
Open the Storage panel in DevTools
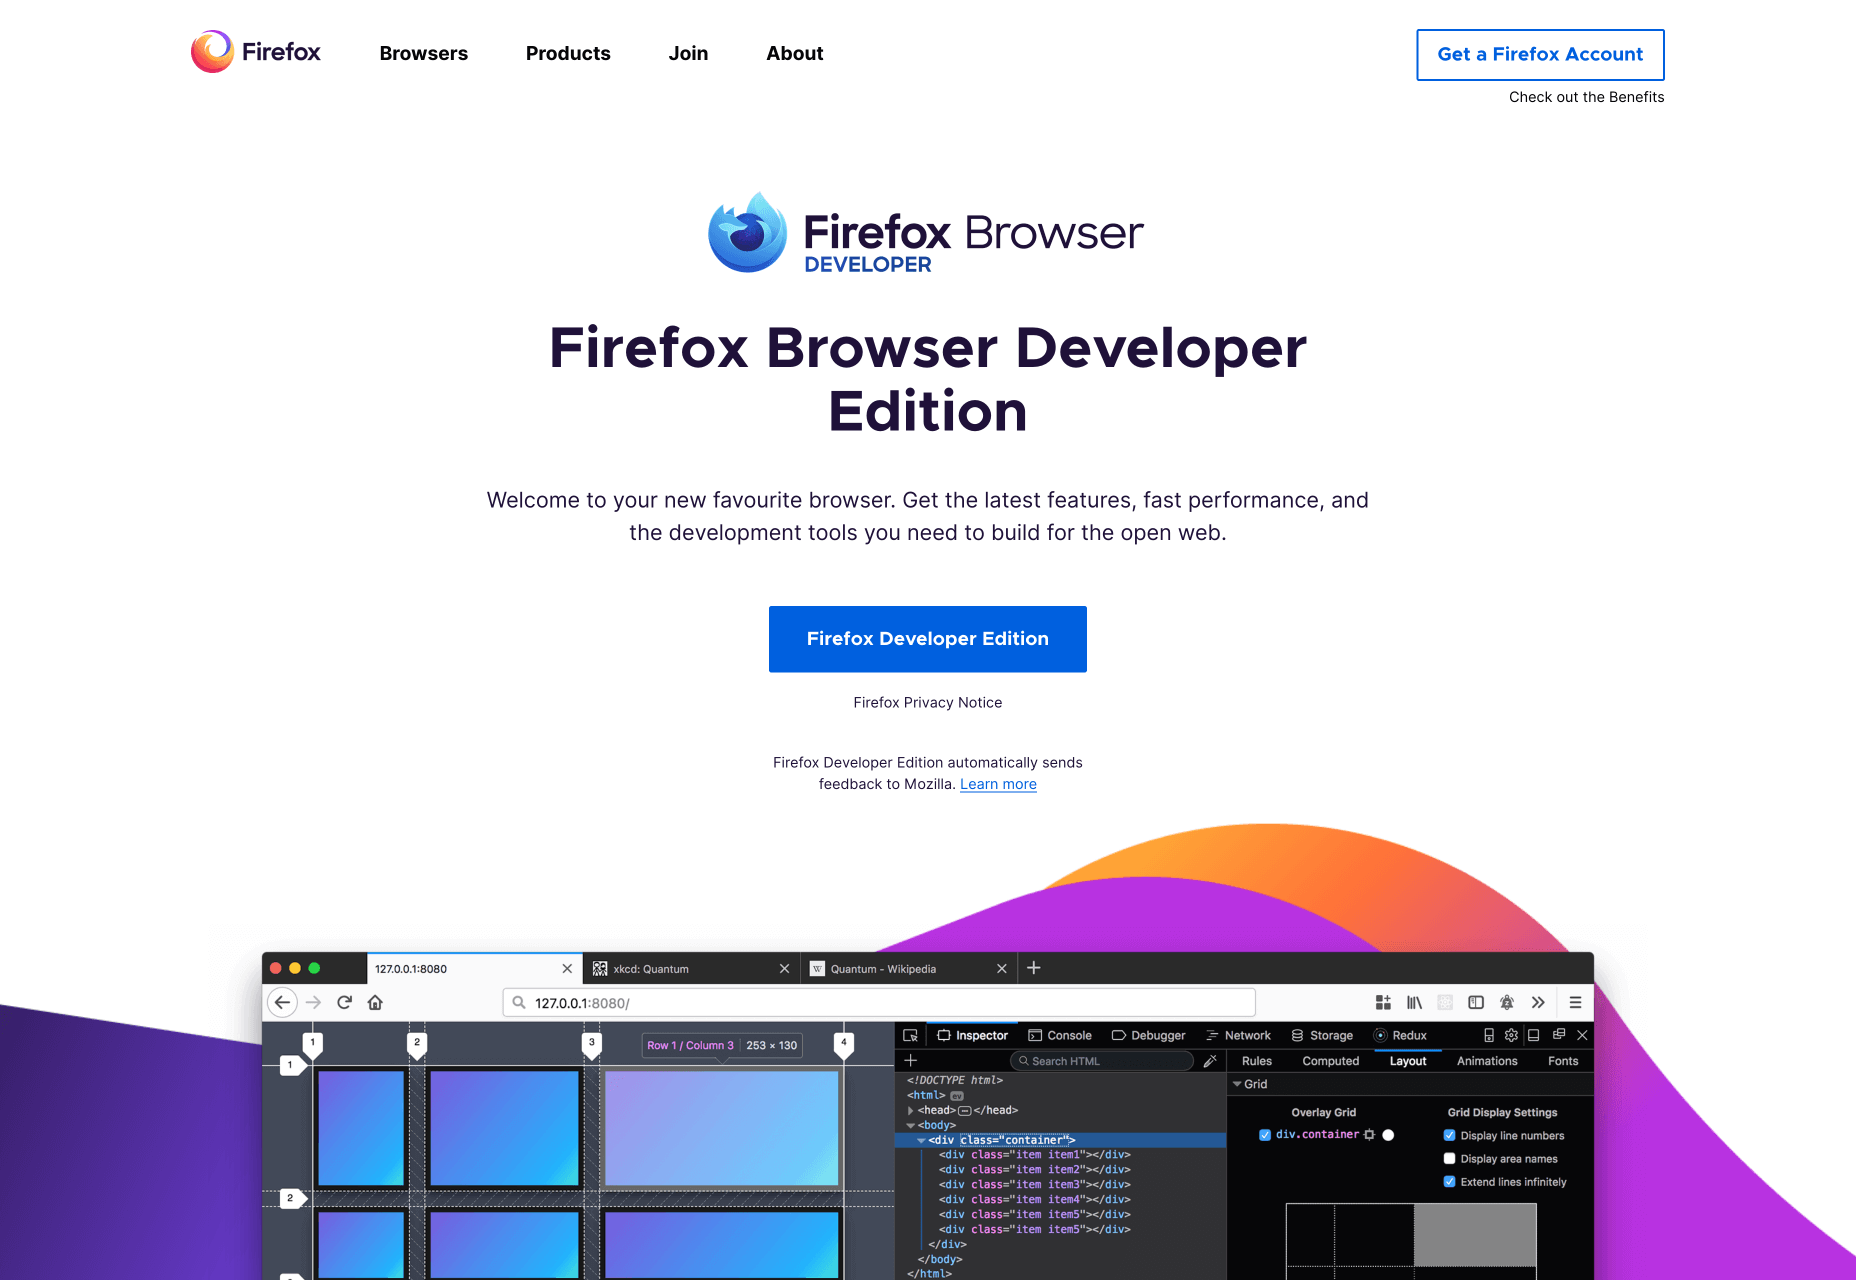coord(1322,1036)
